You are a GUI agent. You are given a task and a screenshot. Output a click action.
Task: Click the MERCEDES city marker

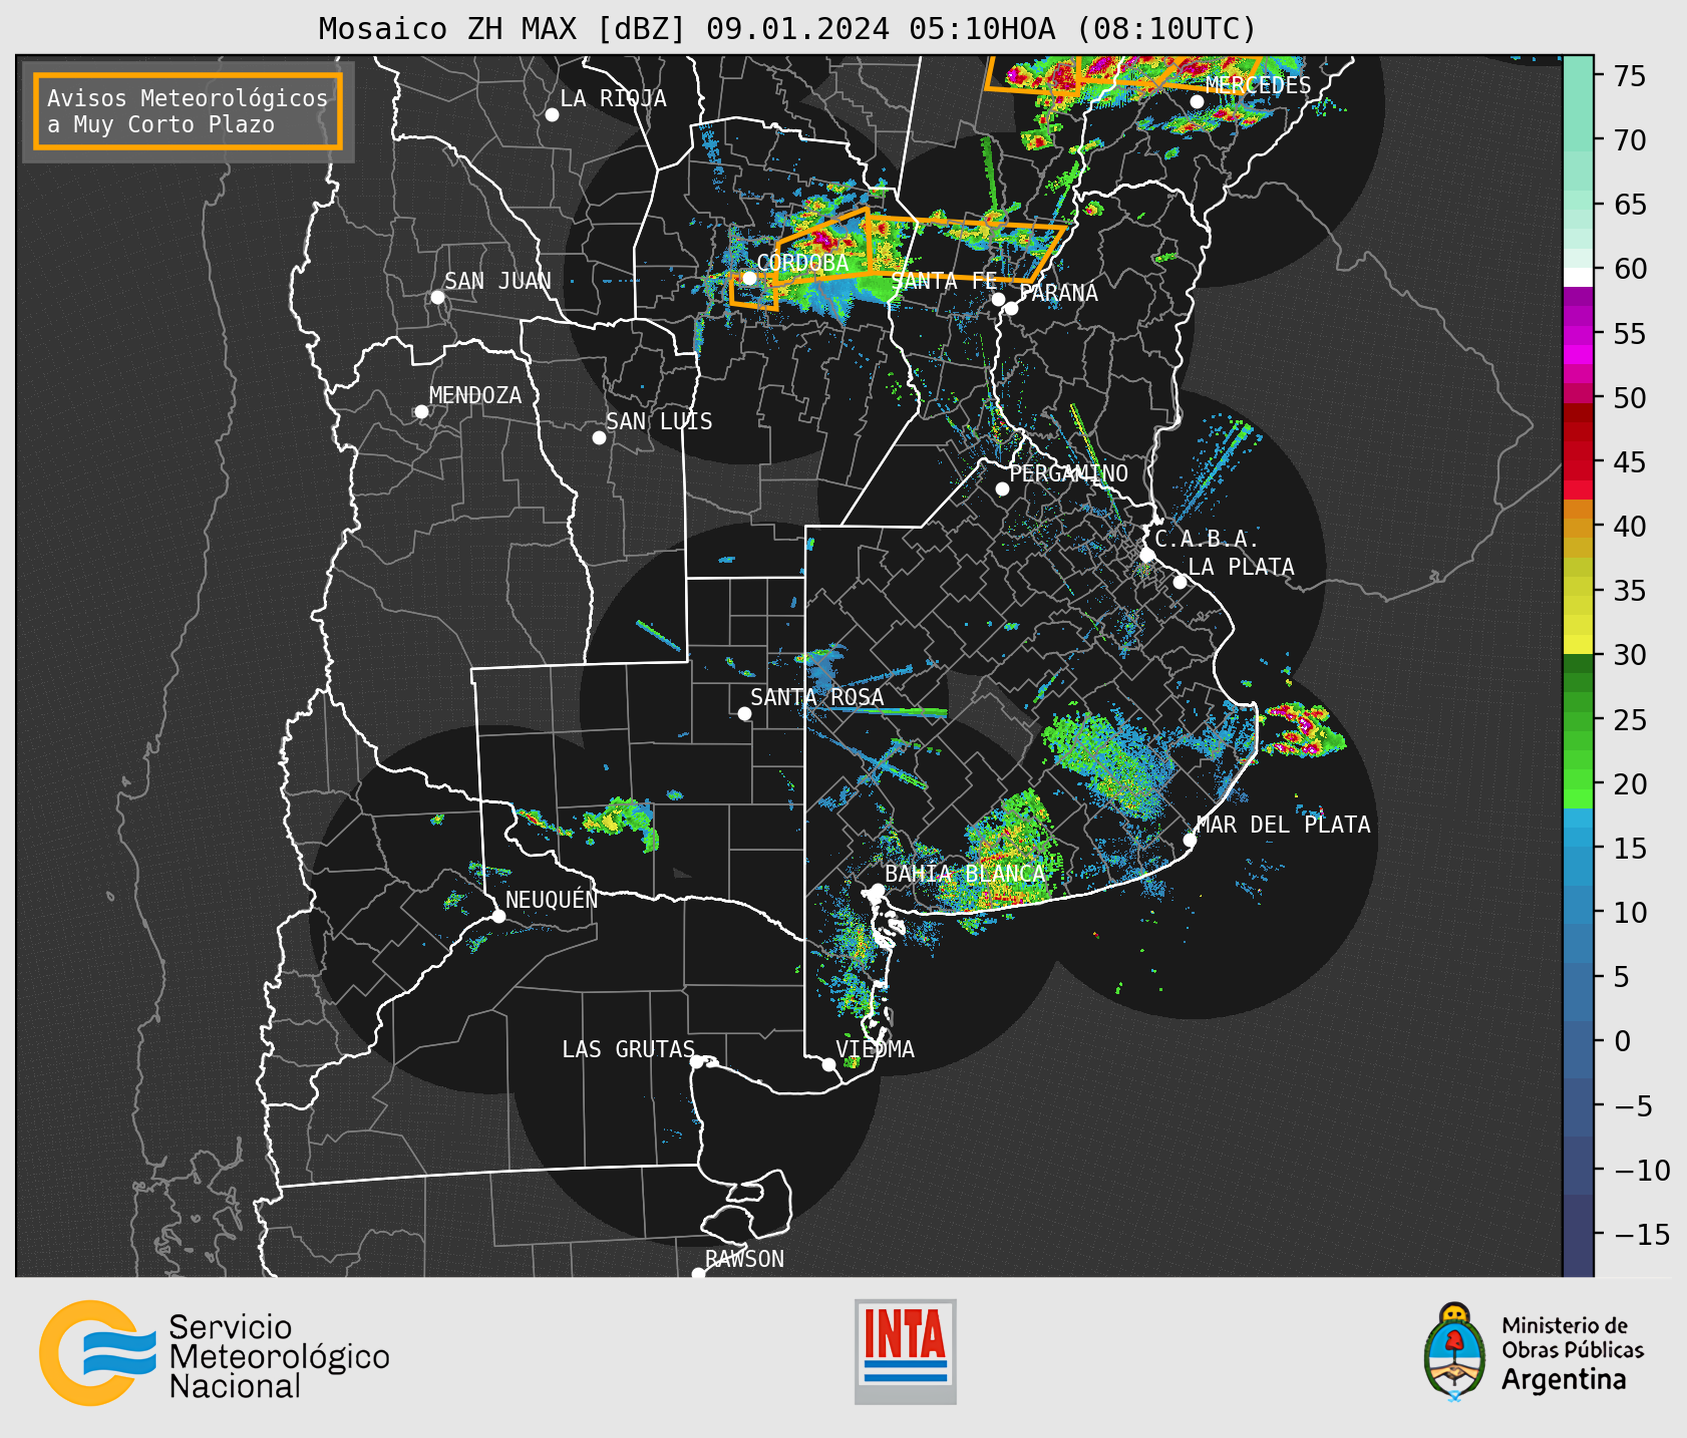(1197, 102)
